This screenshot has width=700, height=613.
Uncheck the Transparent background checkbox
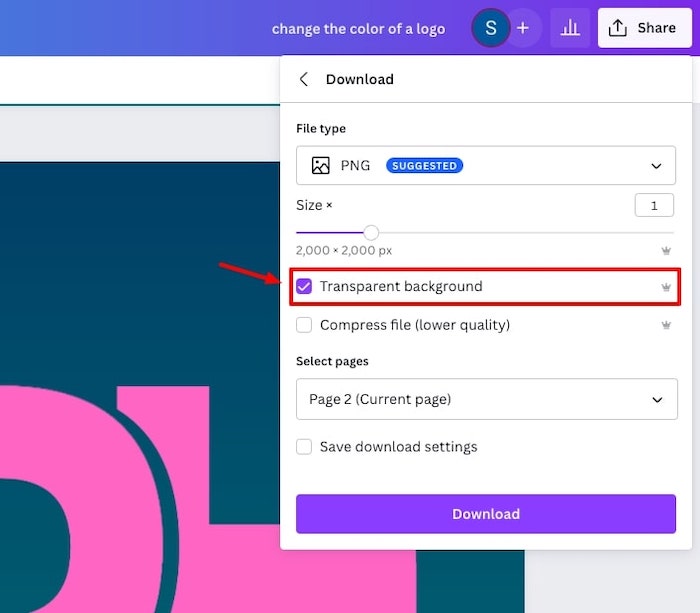point(304,286)
